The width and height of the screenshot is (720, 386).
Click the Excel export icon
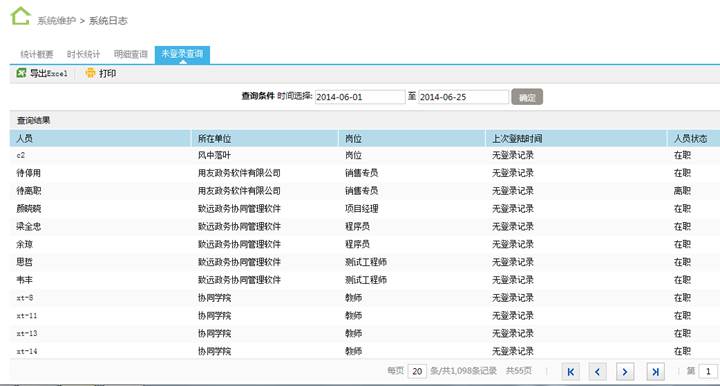(x=21, y=73)
